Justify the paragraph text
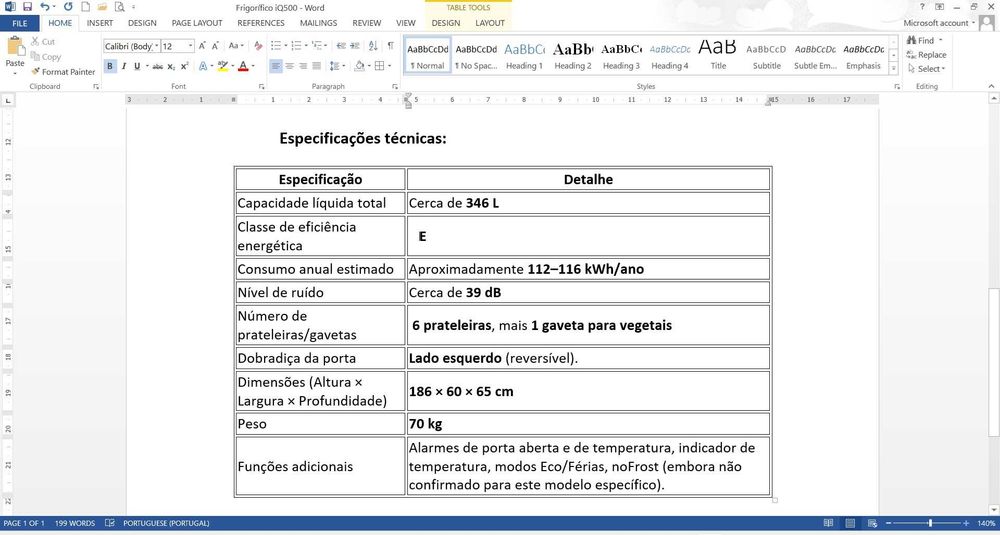The width and height of the screenshot is (1000, 535). pos(316,66)
